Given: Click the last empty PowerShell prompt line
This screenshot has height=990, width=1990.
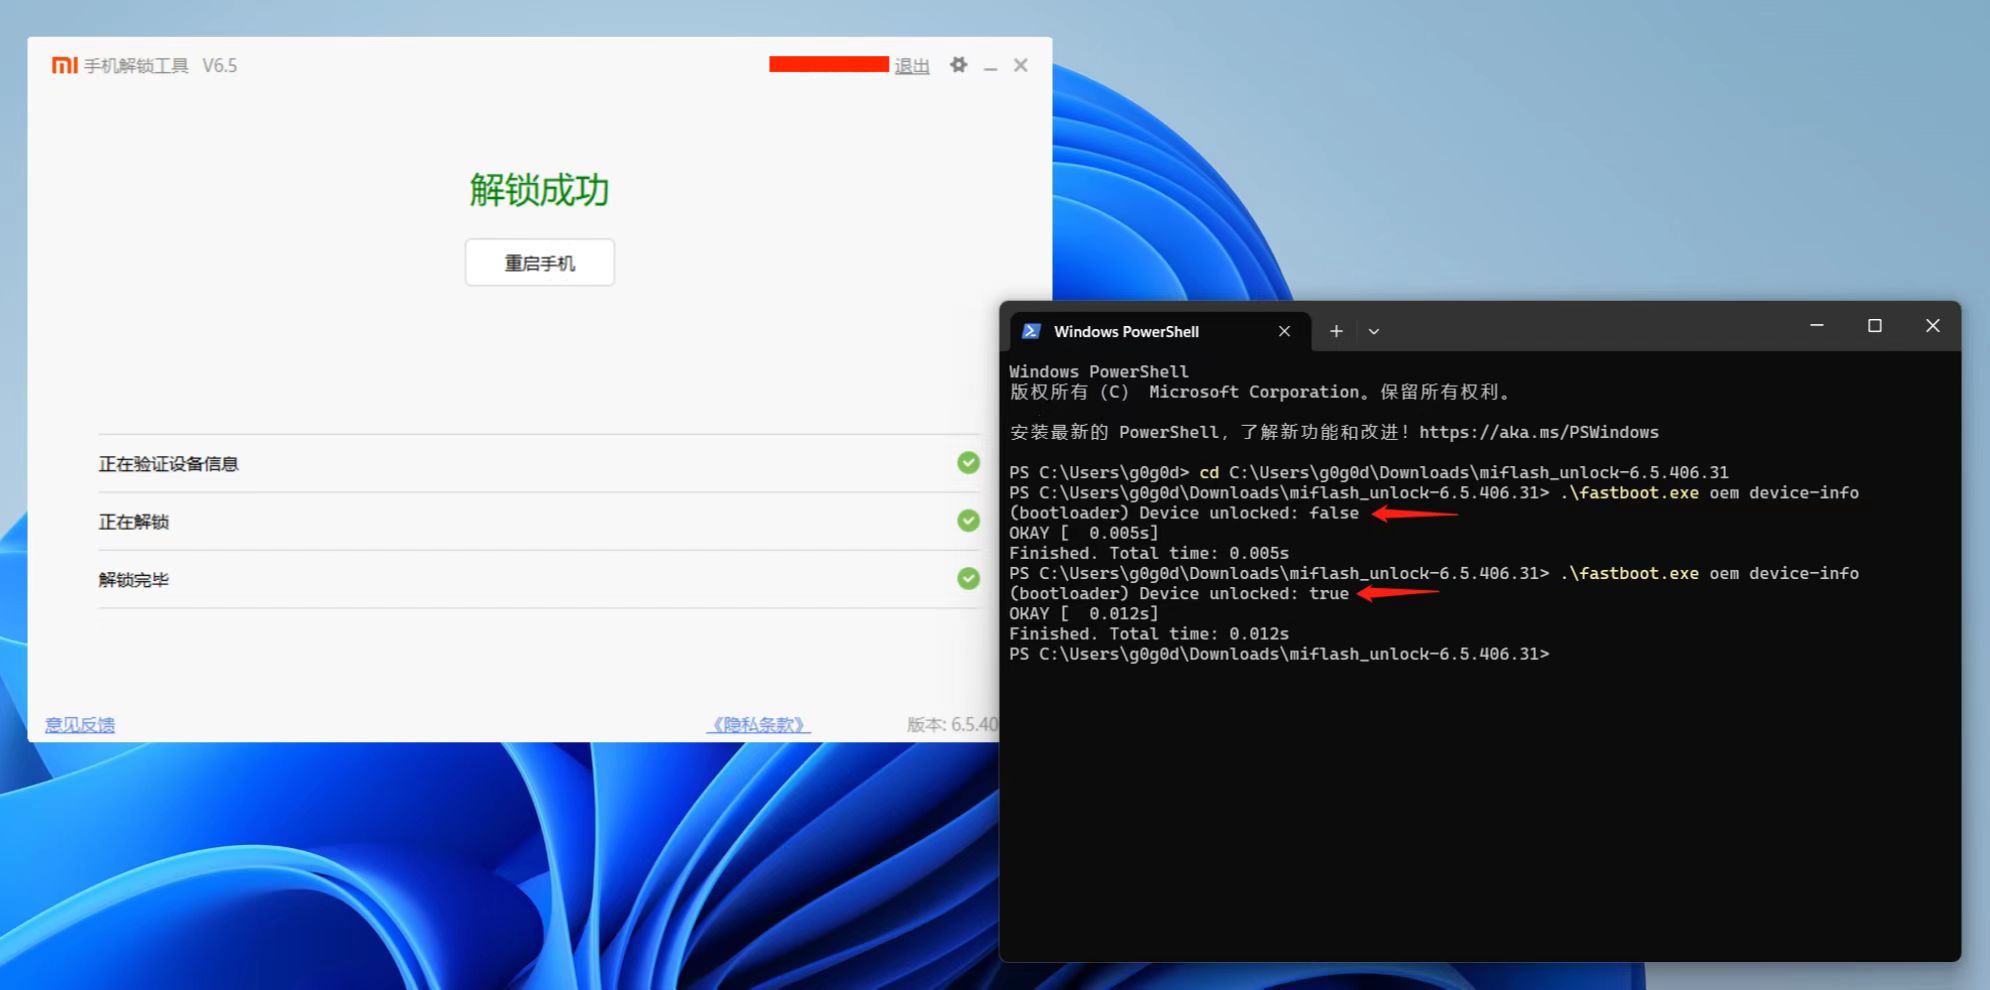Looking at the screenshot, I should pyautogui.click(x=1279, y=654).
